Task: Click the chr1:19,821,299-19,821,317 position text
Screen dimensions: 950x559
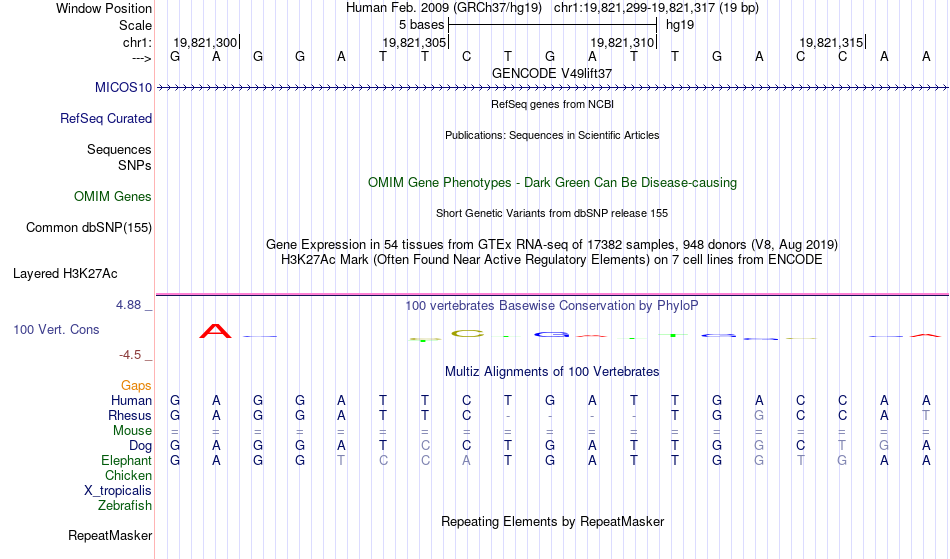Action: [657, 8]
